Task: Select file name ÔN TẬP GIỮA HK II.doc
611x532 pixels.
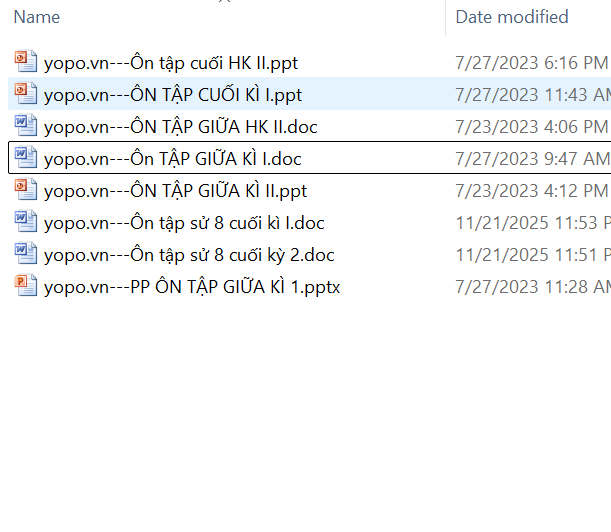Action: 181,127
